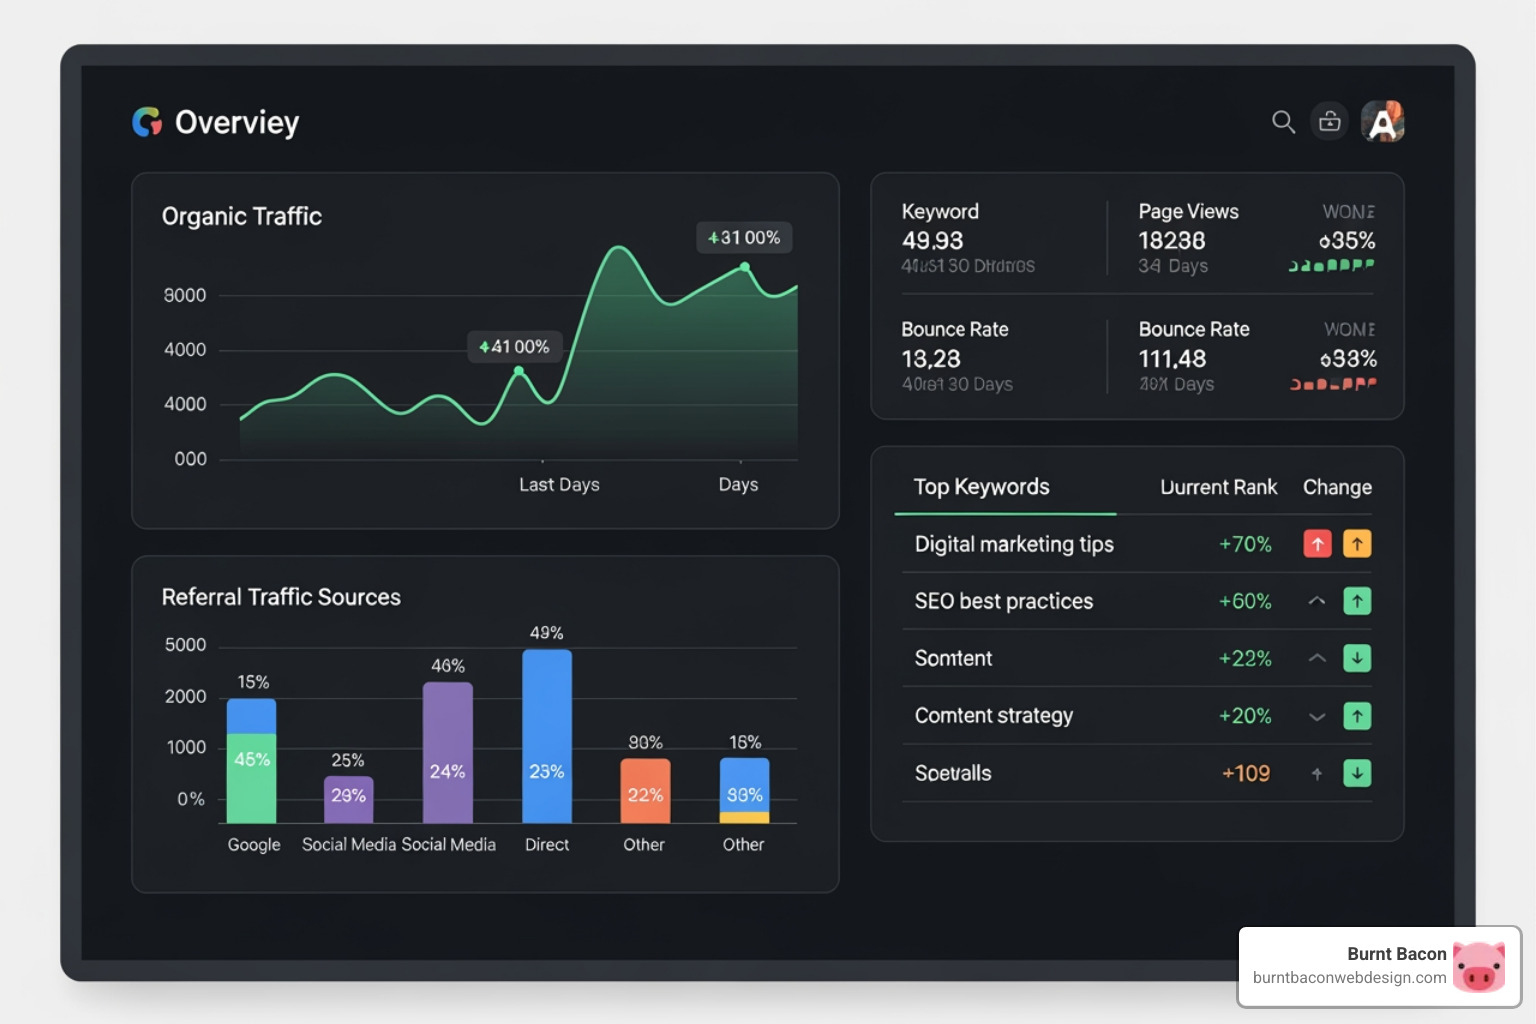This screenshot has height=1024, width=1536.
Task: Click the Last Days axis label
Action: pos(559,485)
